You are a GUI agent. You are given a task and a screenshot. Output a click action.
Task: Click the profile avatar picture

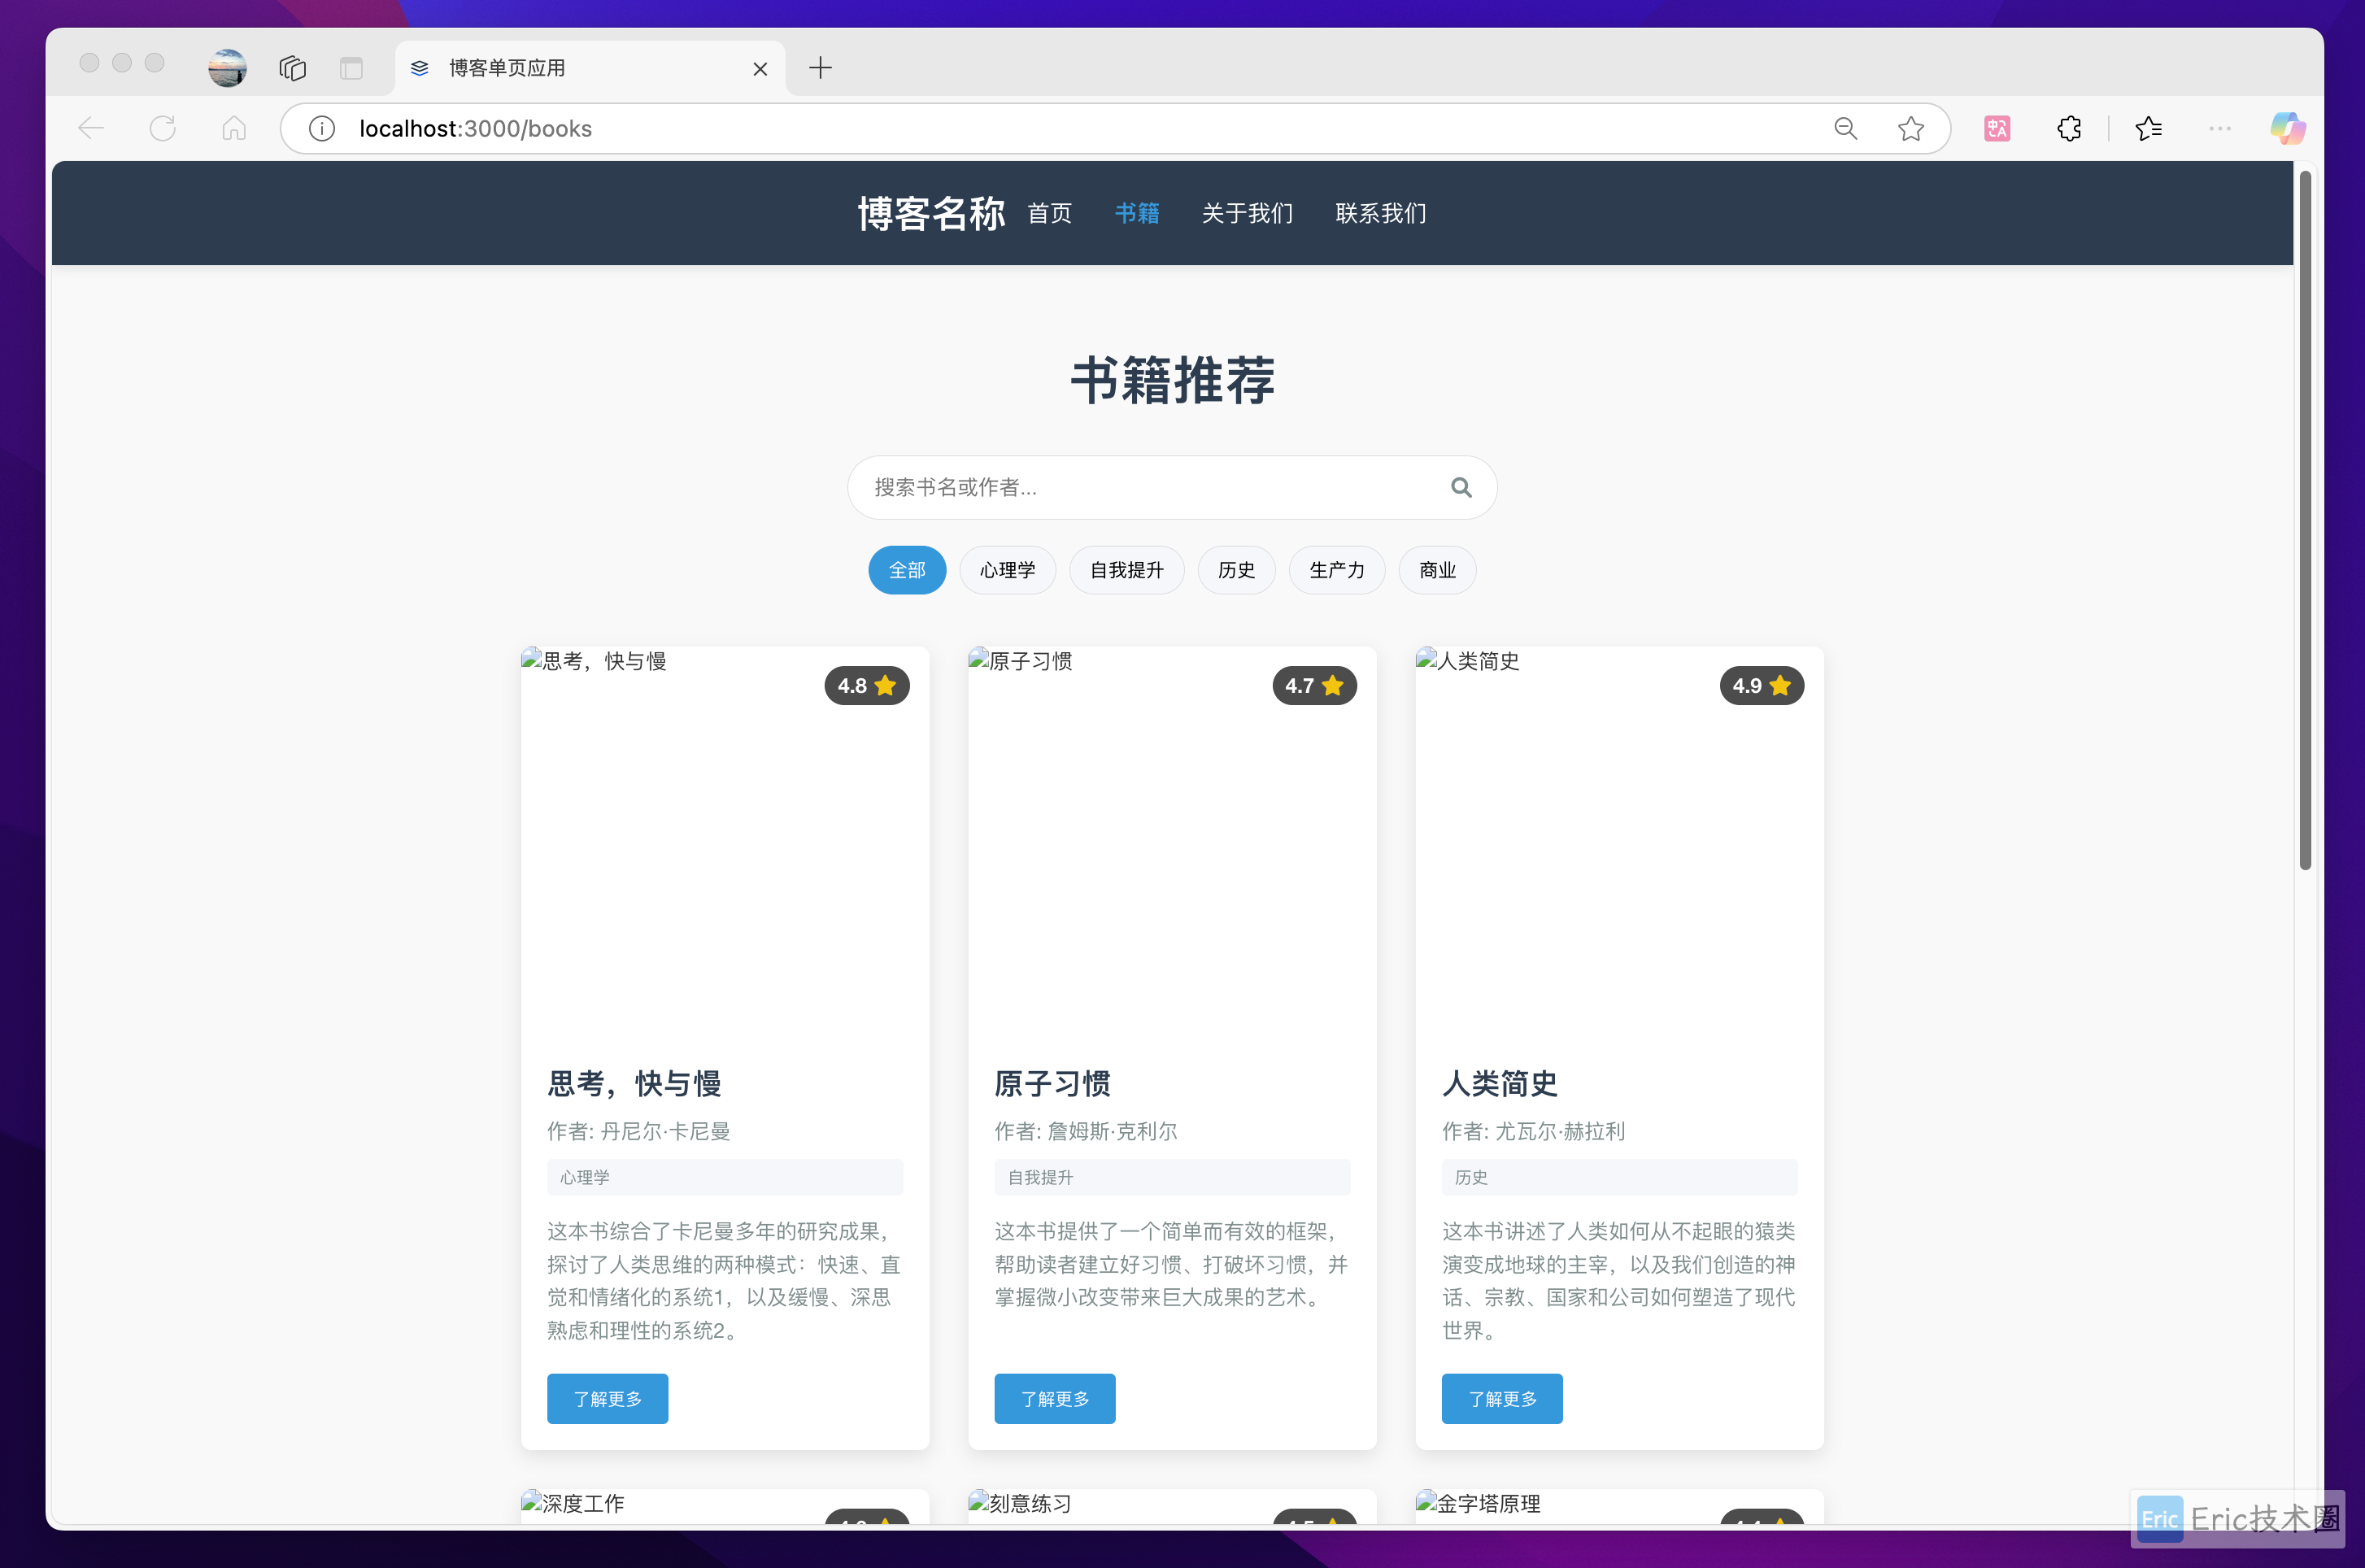click(x=227, y=67)
